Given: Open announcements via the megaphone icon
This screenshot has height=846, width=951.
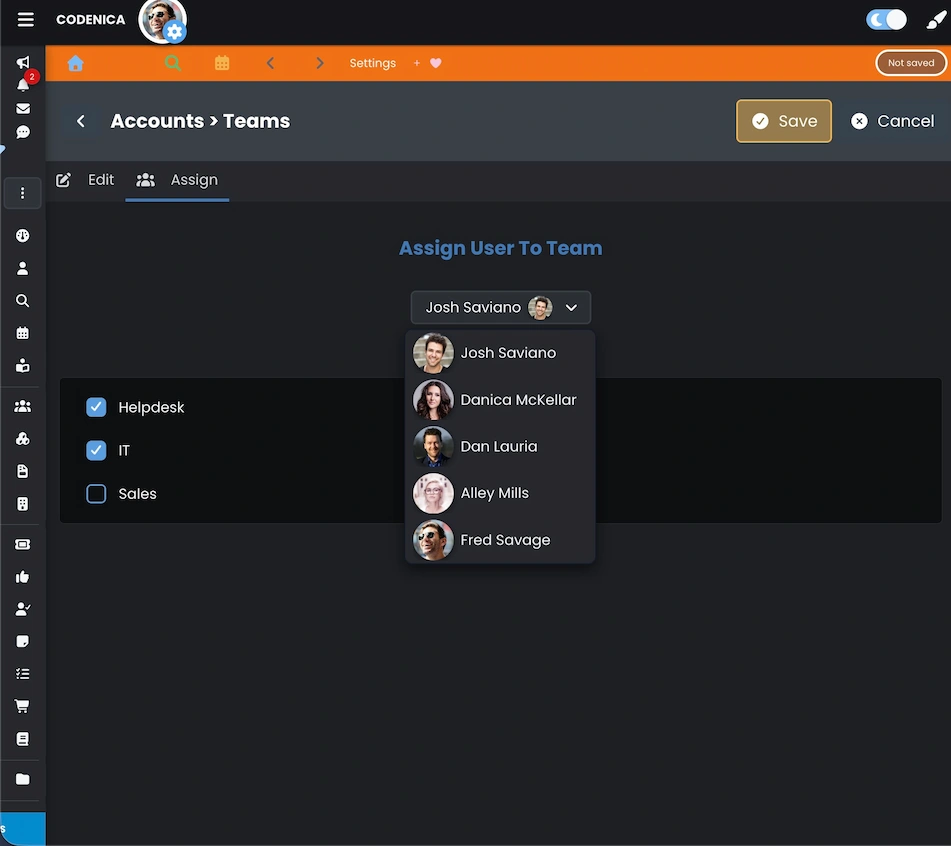Looking at the screenshot, I should click(x=22, y=61).
